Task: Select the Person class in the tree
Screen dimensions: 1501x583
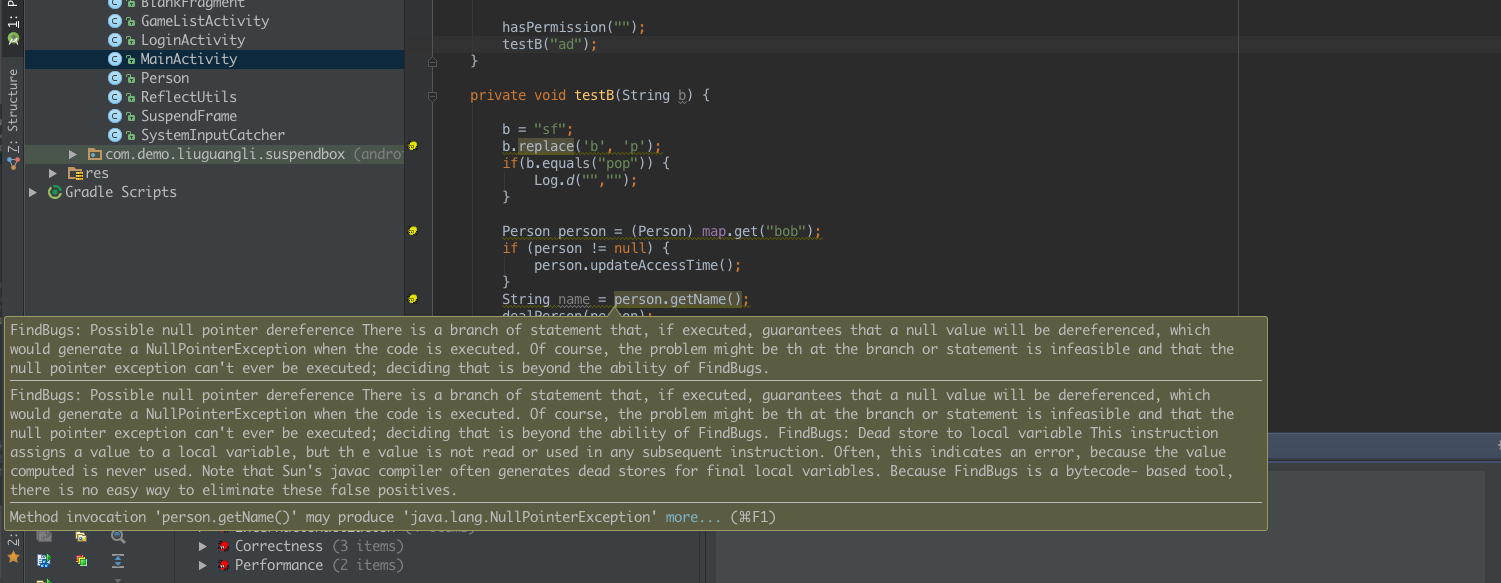Action: [165, 78]
